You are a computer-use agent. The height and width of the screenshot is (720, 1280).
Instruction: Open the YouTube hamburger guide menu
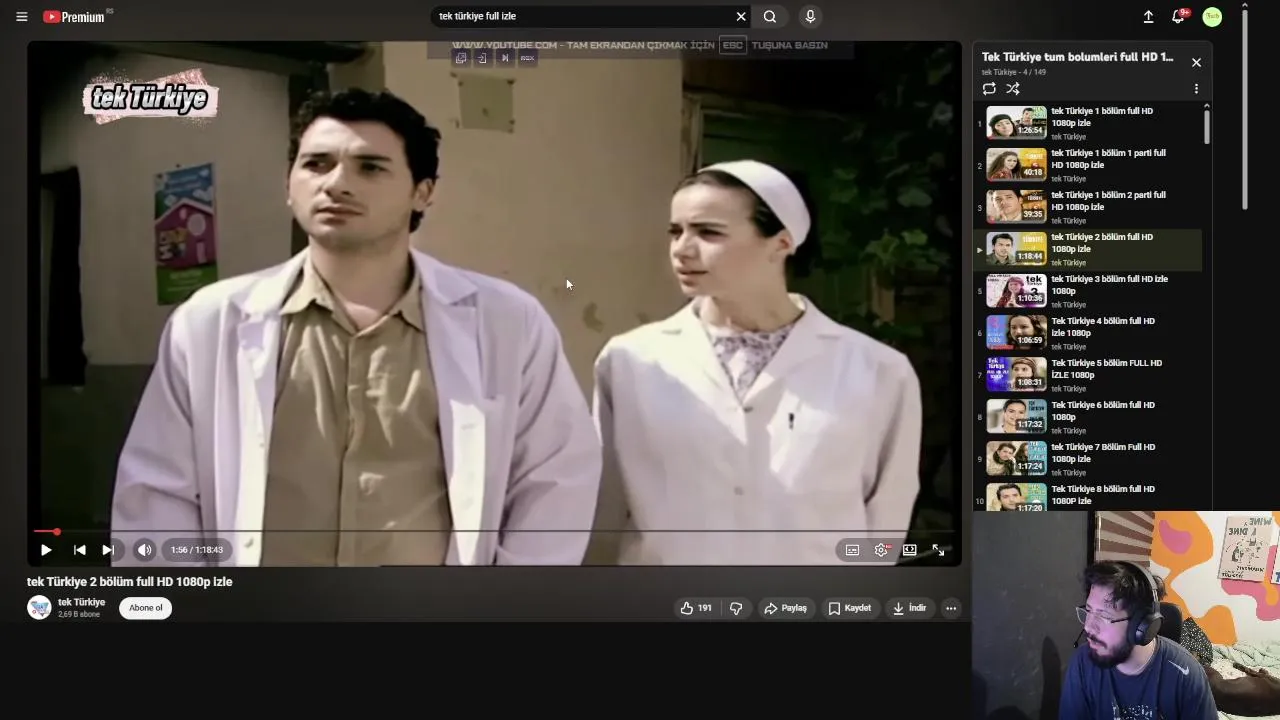pyautogui.click(x=22, y=17)
